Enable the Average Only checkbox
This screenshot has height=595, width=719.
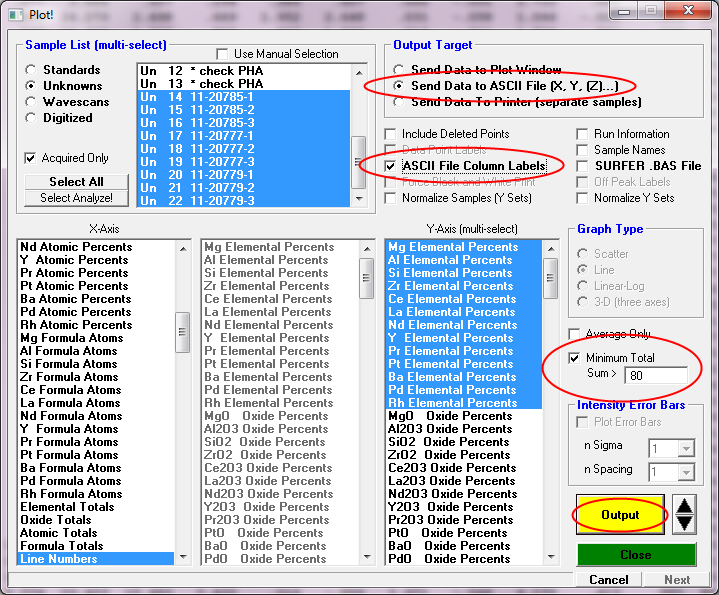coord(575,334)
